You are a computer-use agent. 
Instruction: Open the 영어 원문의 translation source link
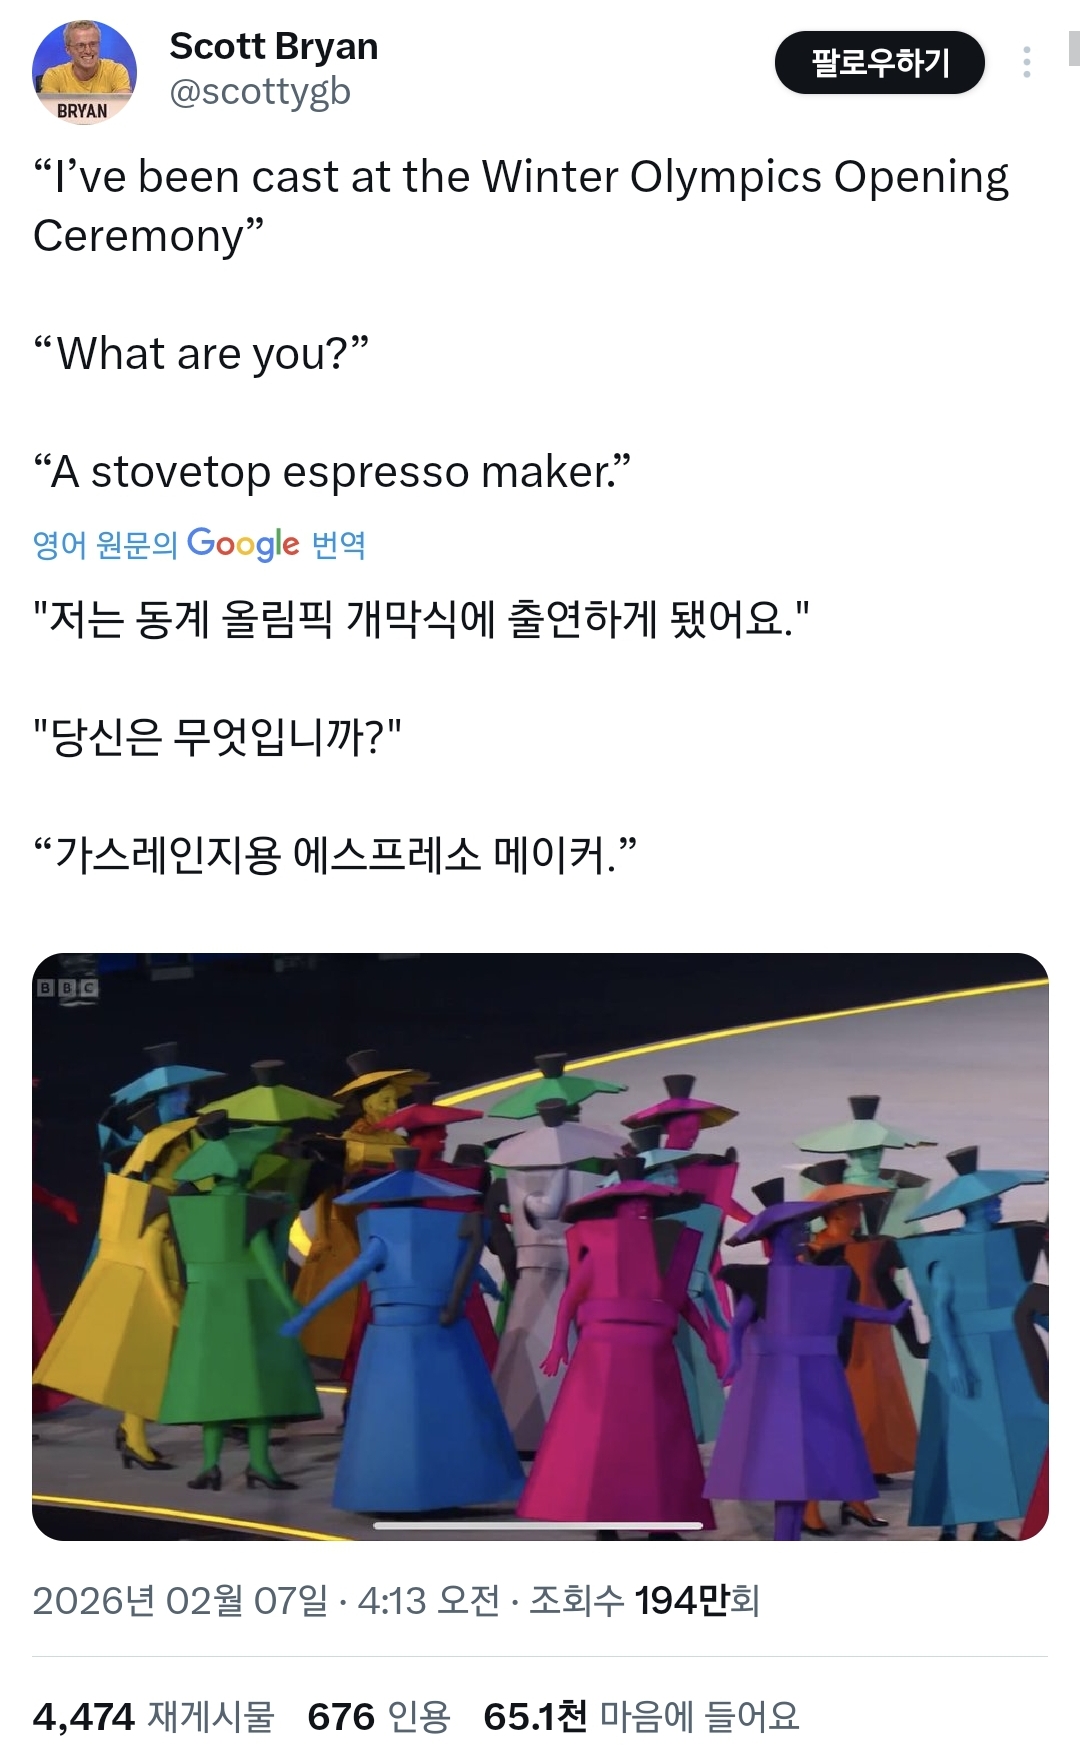(104, 545)
